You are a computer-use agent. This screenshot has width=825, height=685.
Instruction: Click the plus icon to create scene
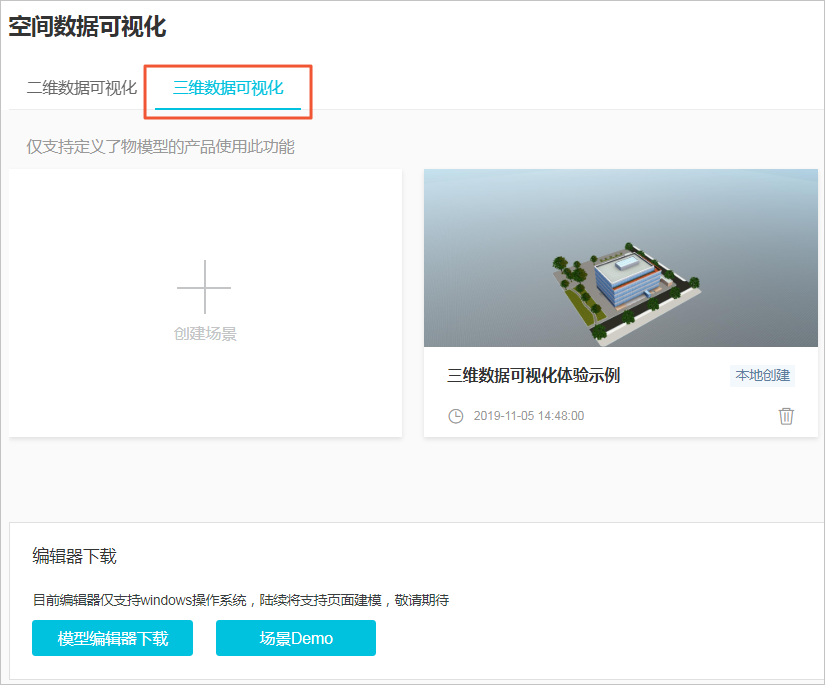coord(204,287)
